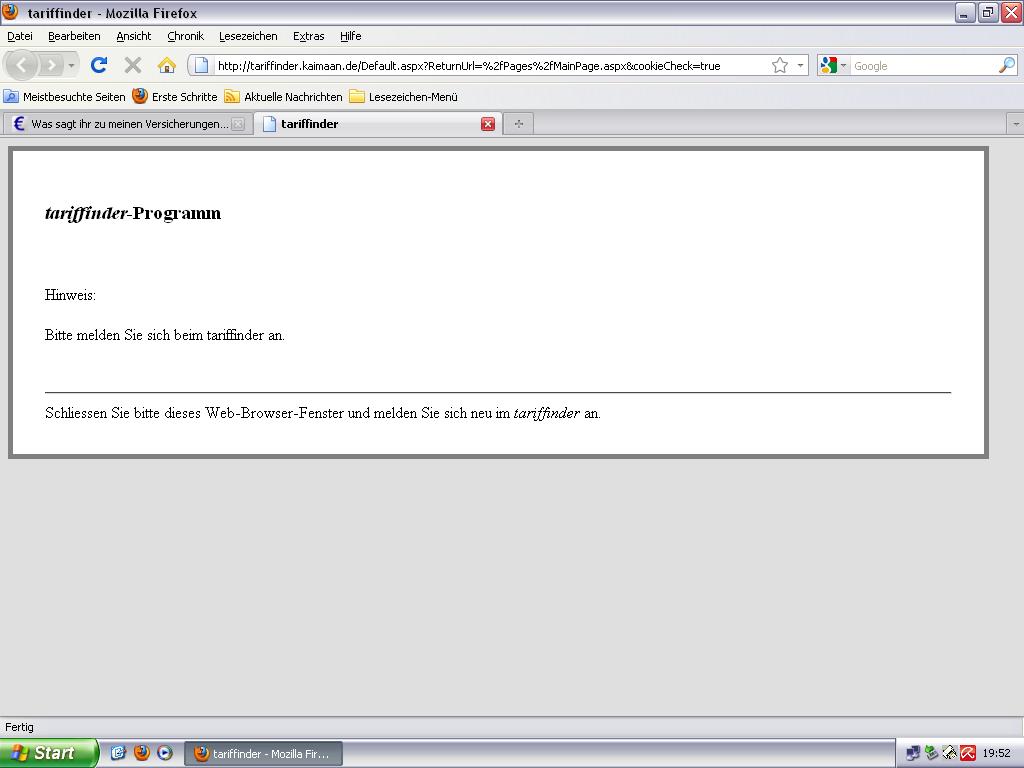Close the tariffinder tab with red X
This screenshot has width=1024, height=768.
pyautogui.click(x=487, y=124)
